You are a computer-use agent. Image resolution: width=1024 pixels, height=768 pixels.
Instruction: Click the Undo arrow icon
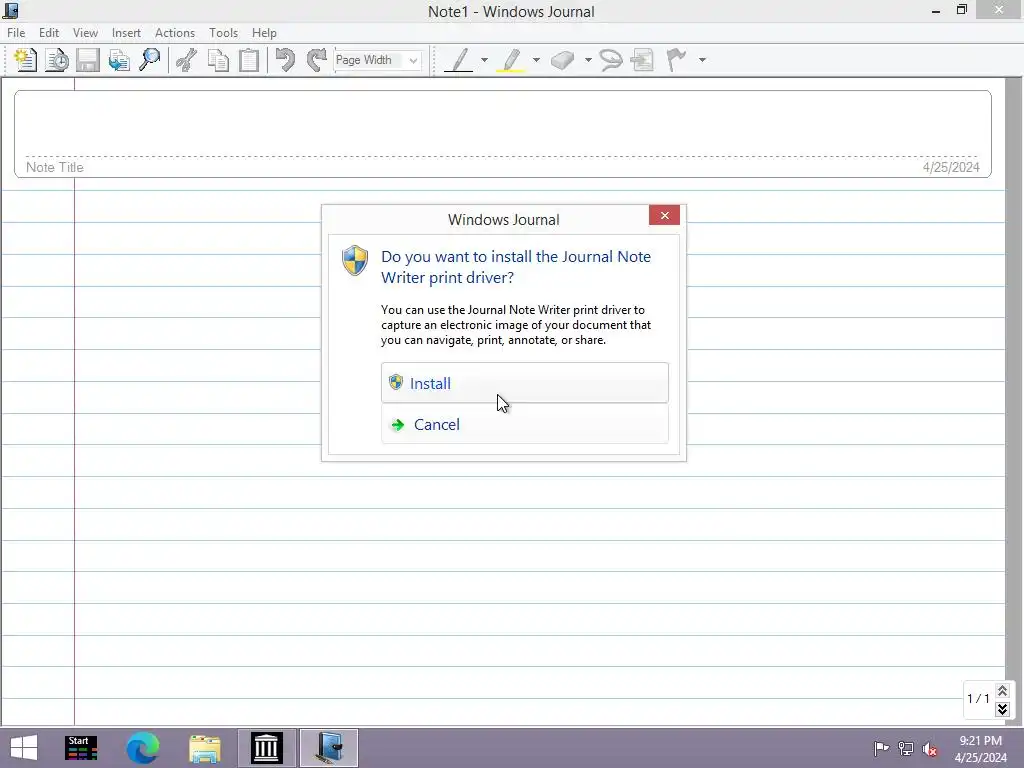point(285,60)
